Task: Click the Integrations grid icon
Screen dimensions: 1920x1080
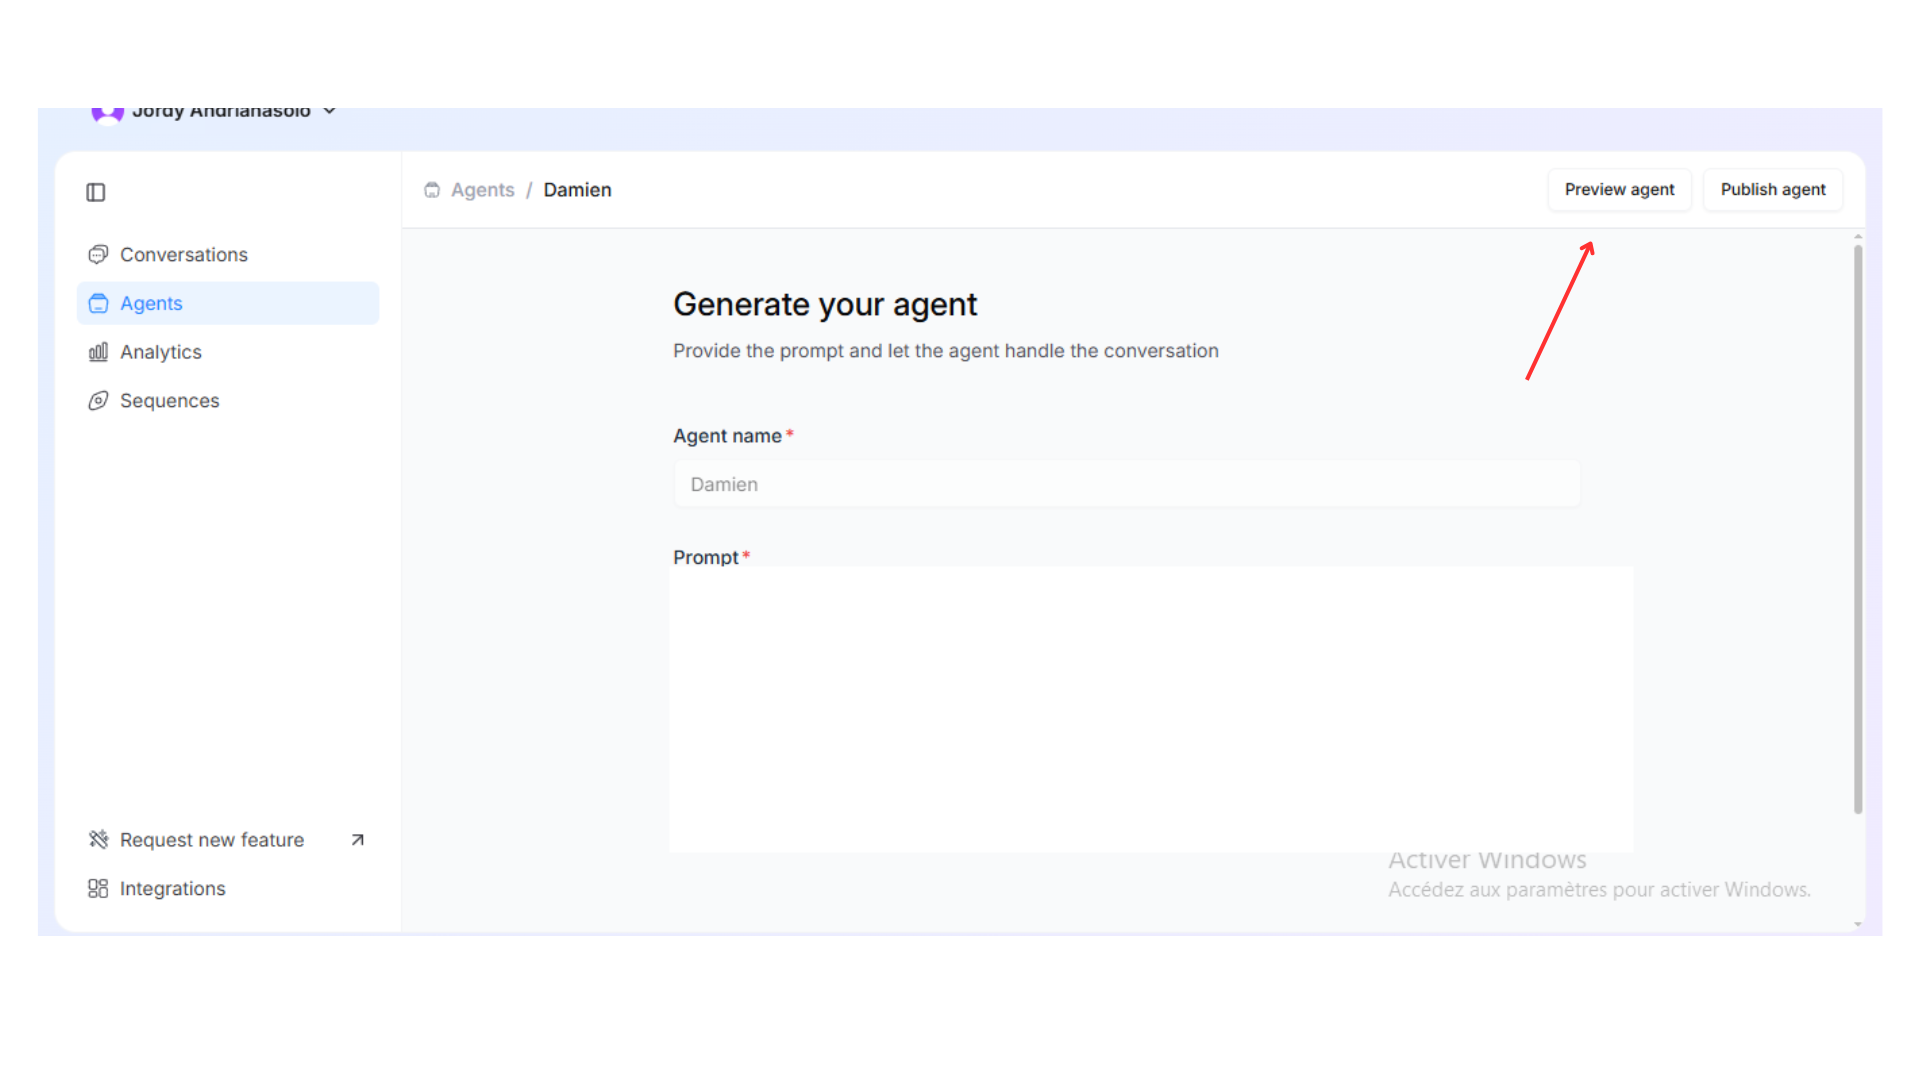Action: pyautogui.click(x=98, y=889)
